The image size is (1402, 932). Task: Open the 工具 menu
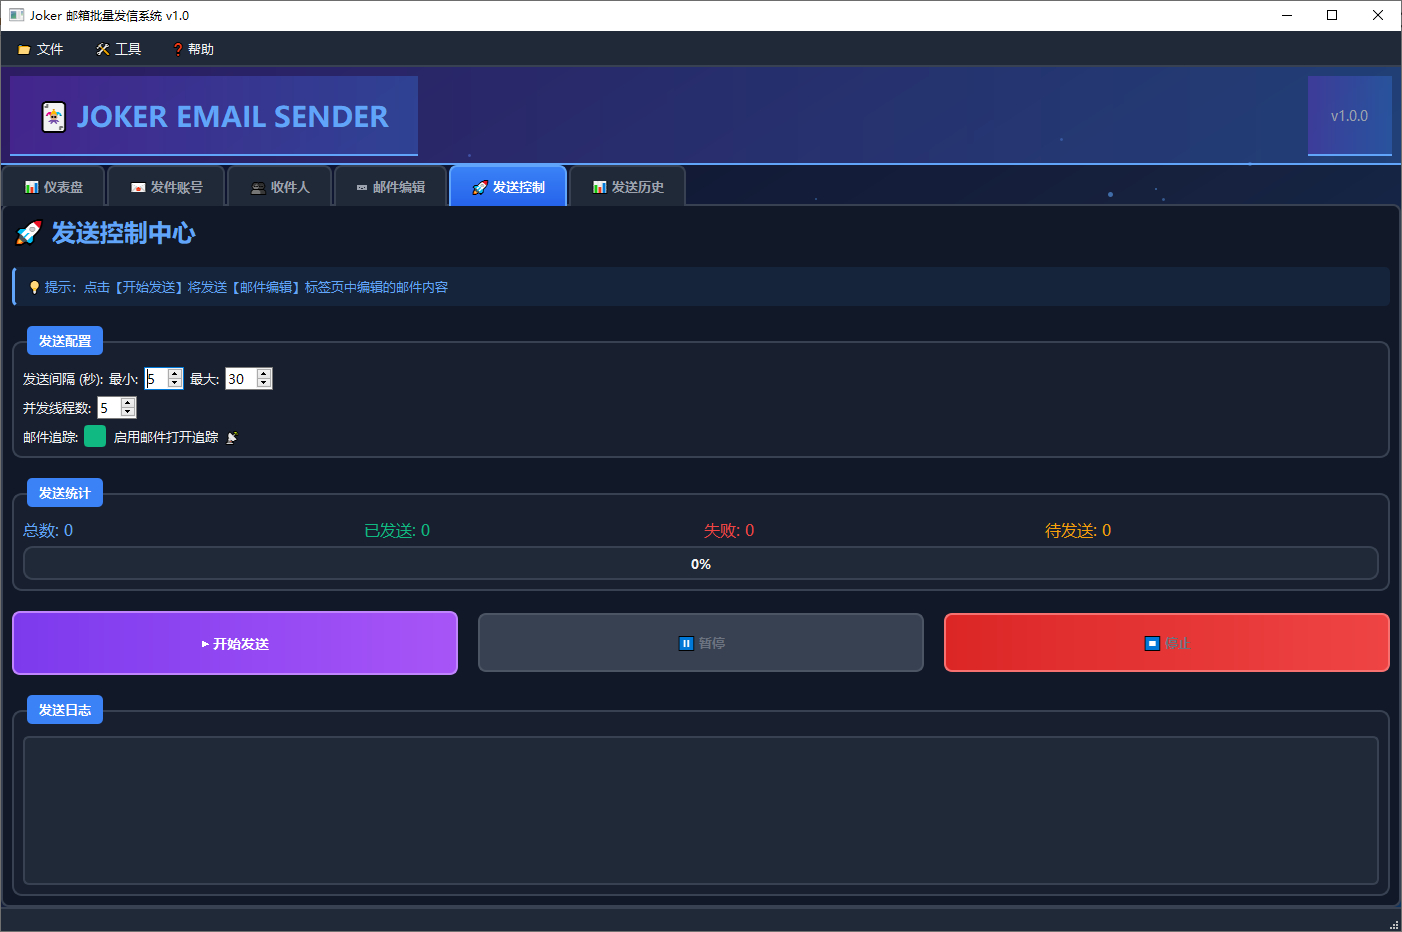tap(118, 49)
